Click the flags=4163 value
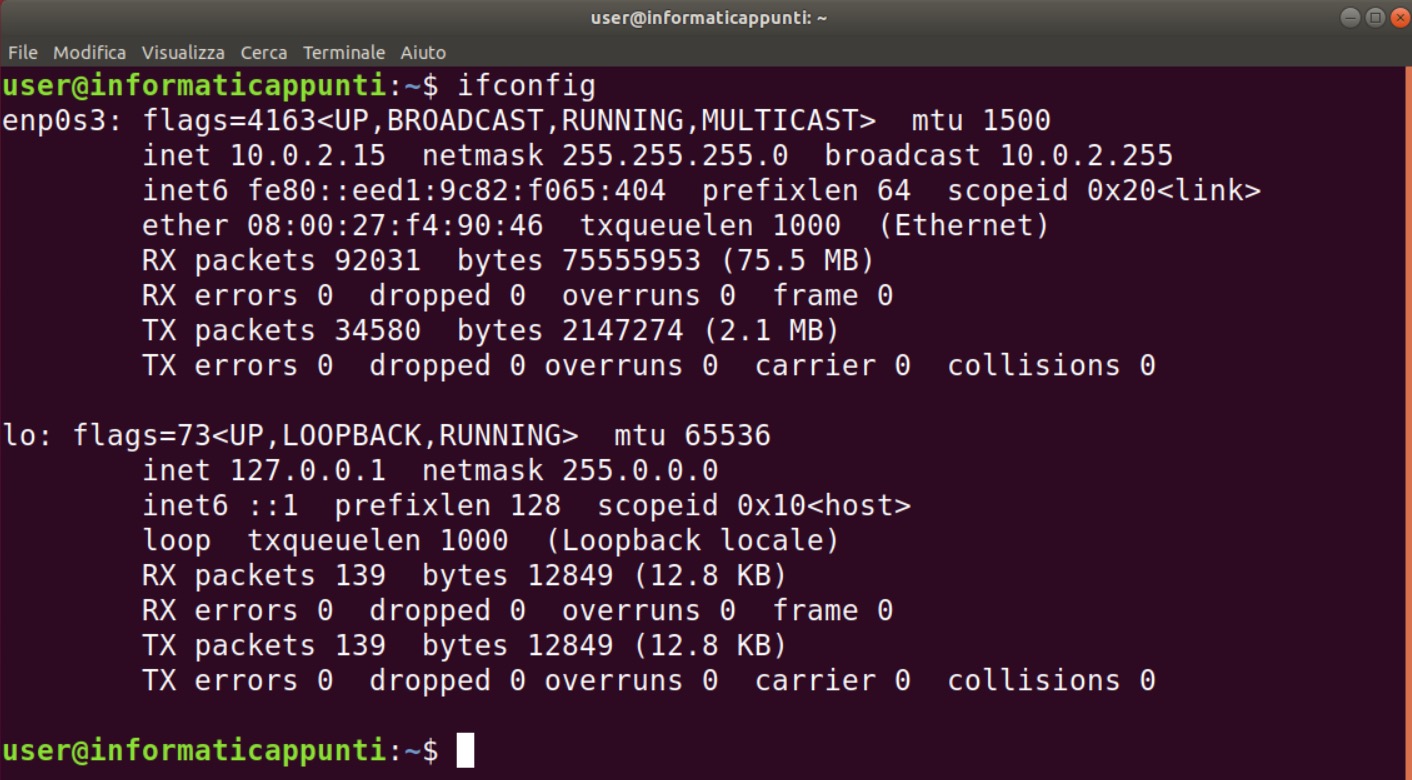The image size is (1412, 780). 229,121
